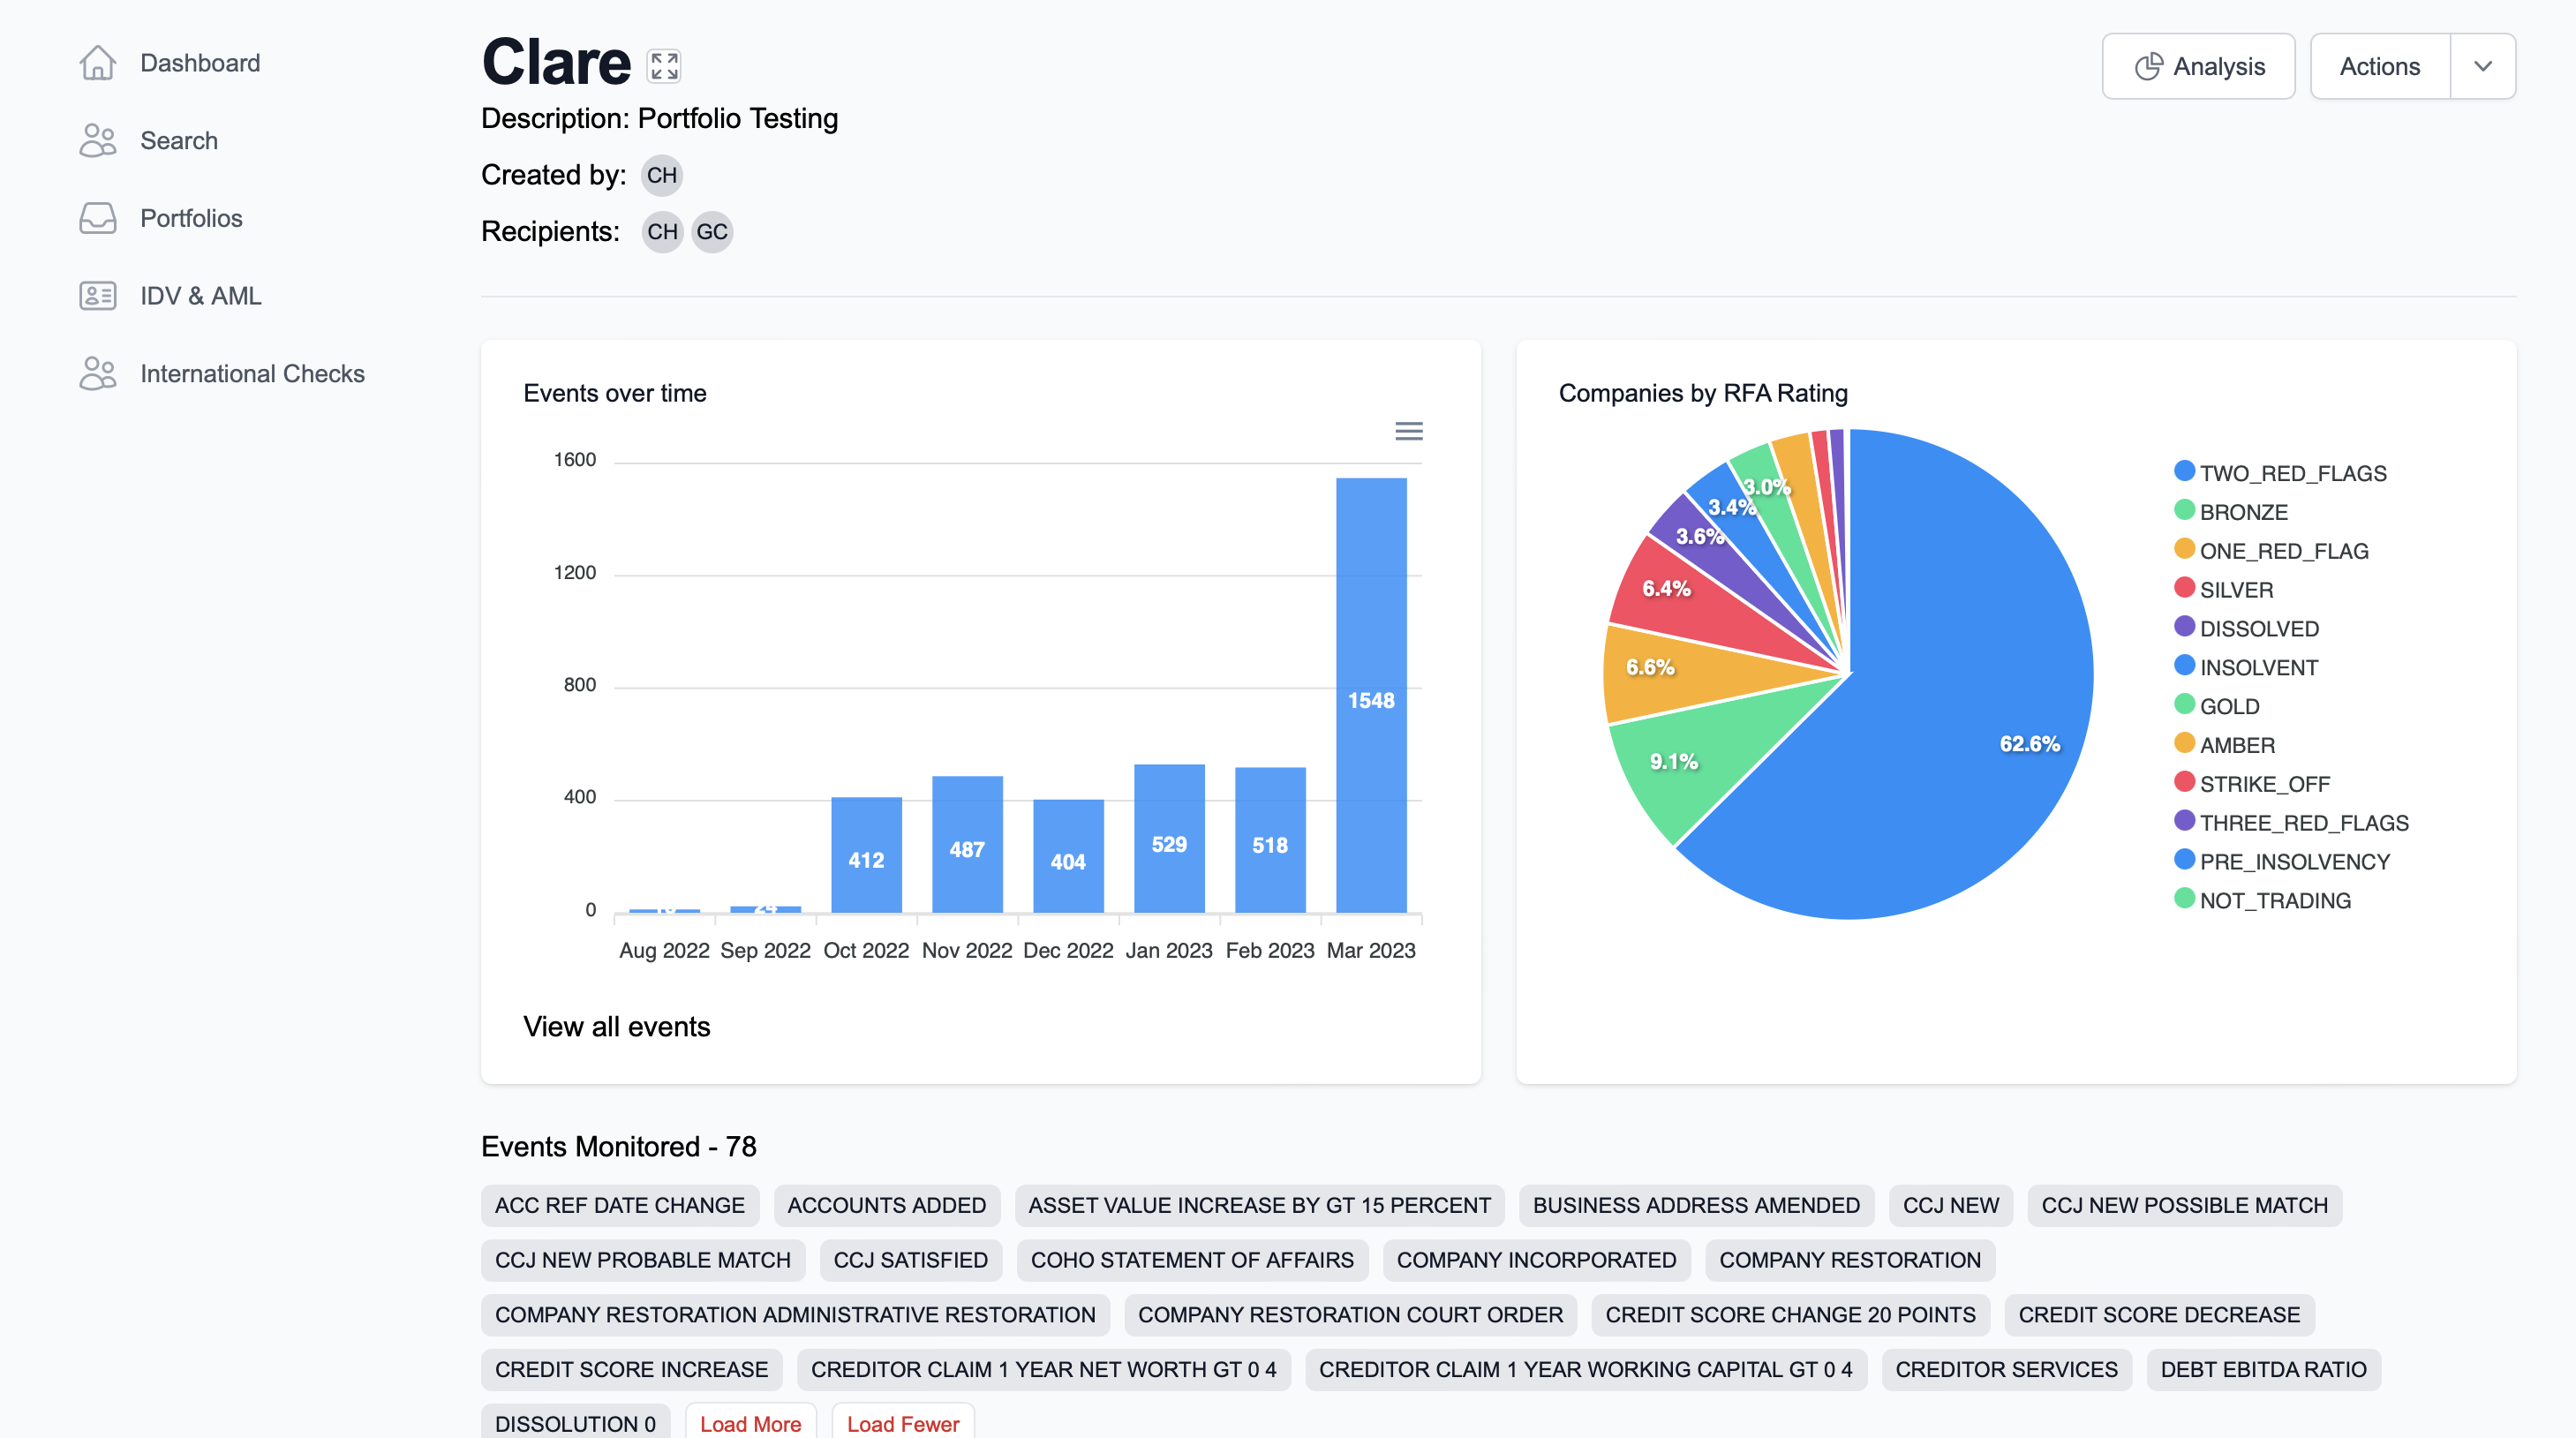Click the IDV & AML card icon
This screenshot has width=2576, height=1438.
coord(97,296)
